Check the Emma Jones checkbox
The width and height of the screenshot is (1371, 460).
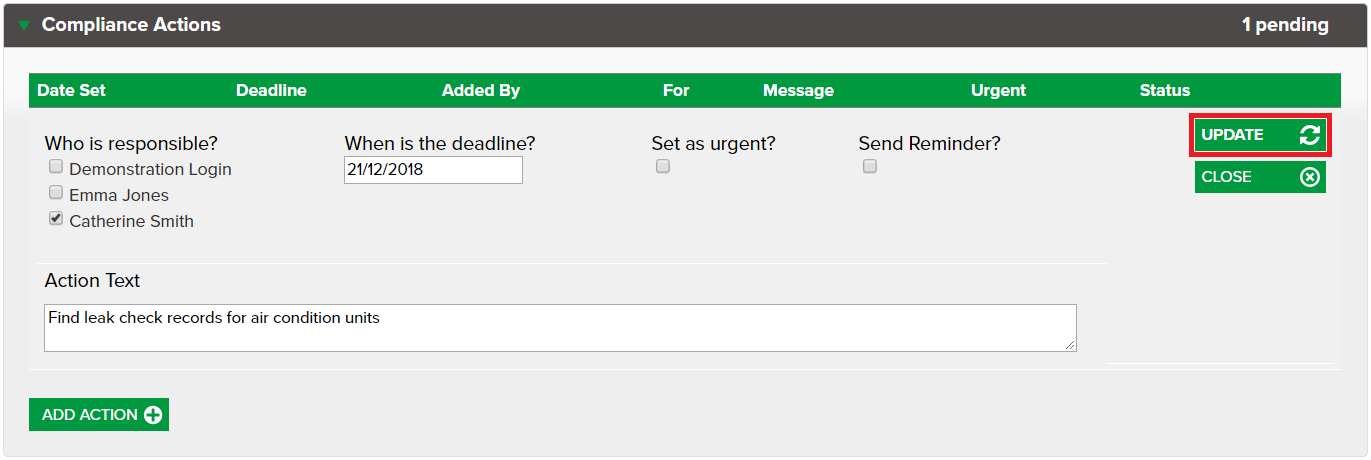pyautogui.click(x=56, y=193)
